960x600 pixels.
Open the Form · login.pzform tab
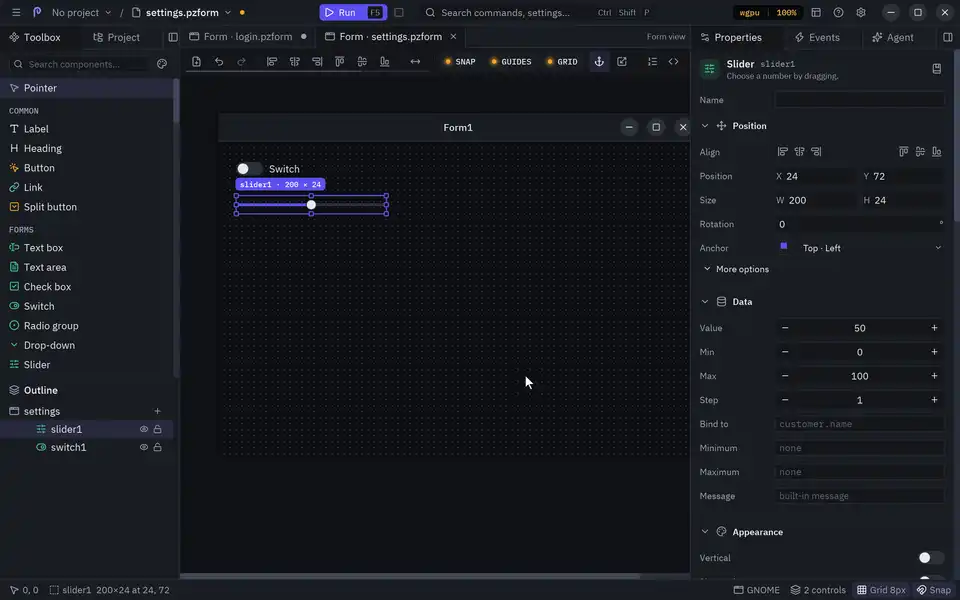[x=248, y=37]
